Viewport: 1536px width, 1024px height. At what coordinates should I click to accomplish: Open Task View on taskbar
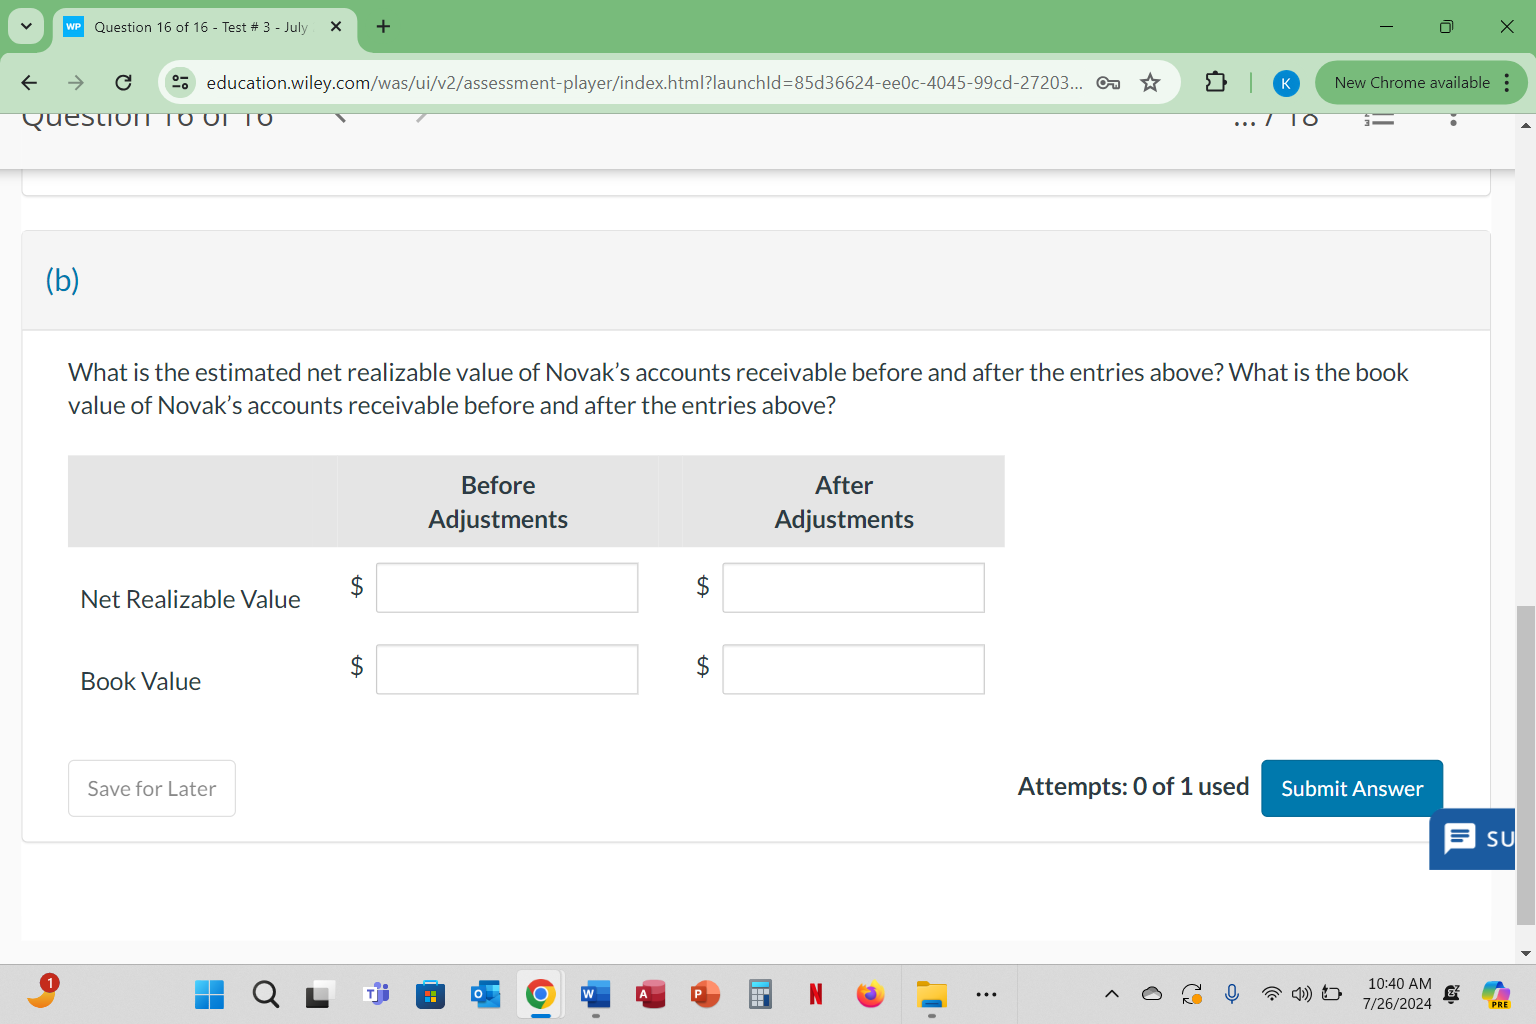318,994
